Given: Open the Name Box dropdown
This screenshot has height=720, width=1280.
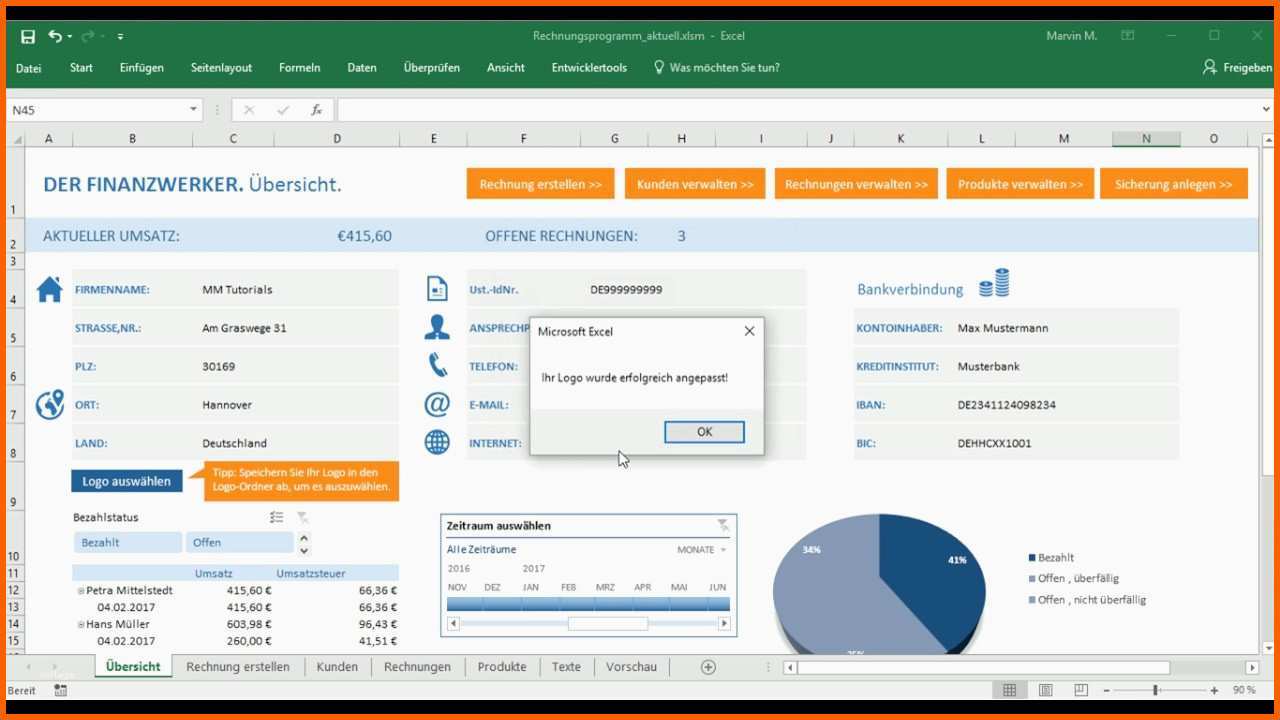Looking at the screenshot, I should point(193,110).
